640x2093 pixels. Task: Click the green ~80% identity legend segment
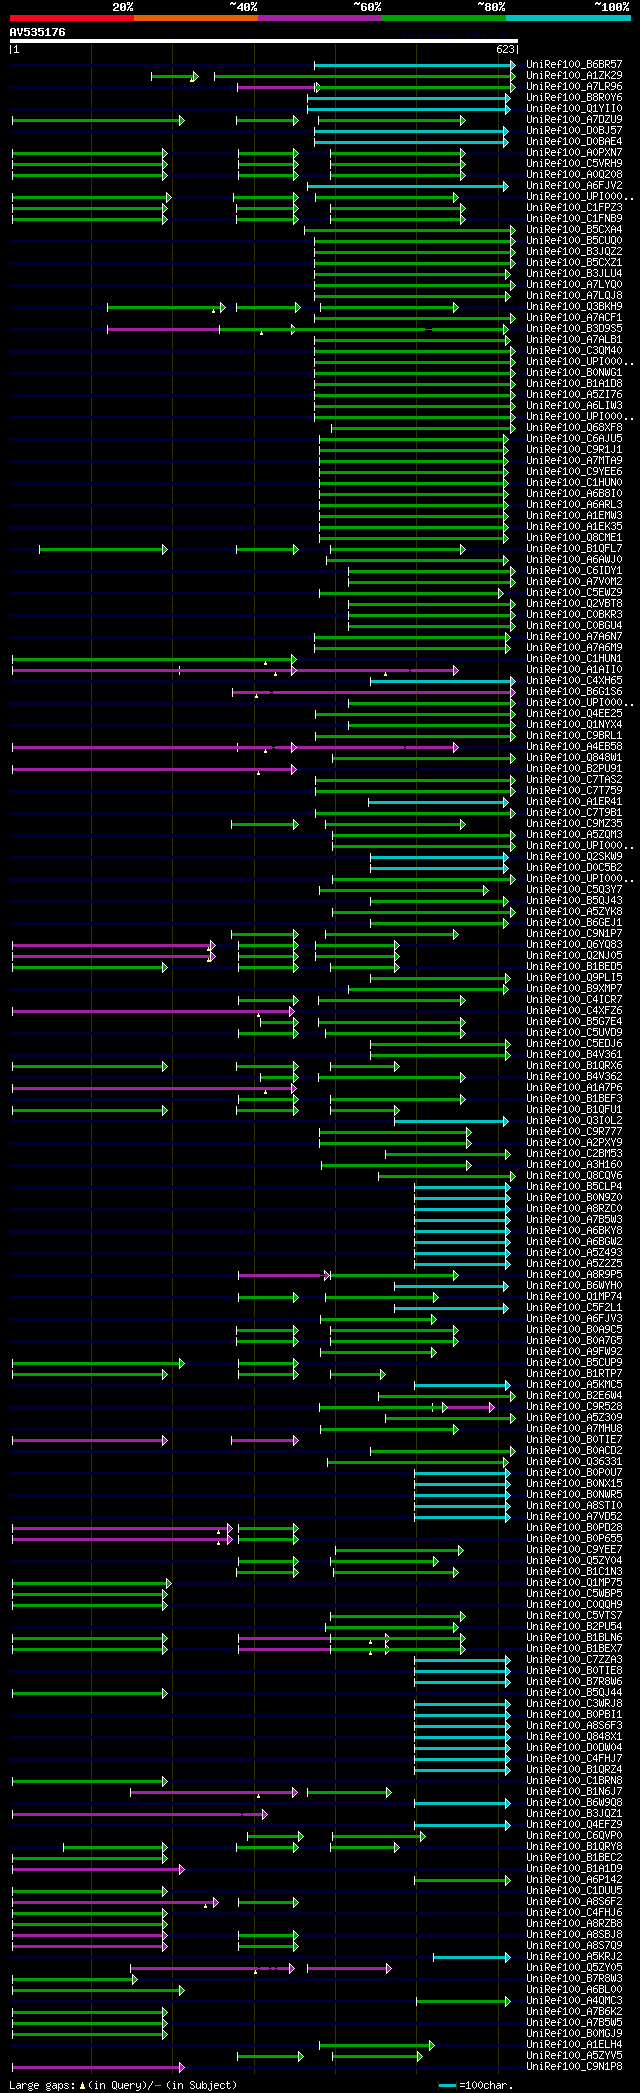pos(444,18)
